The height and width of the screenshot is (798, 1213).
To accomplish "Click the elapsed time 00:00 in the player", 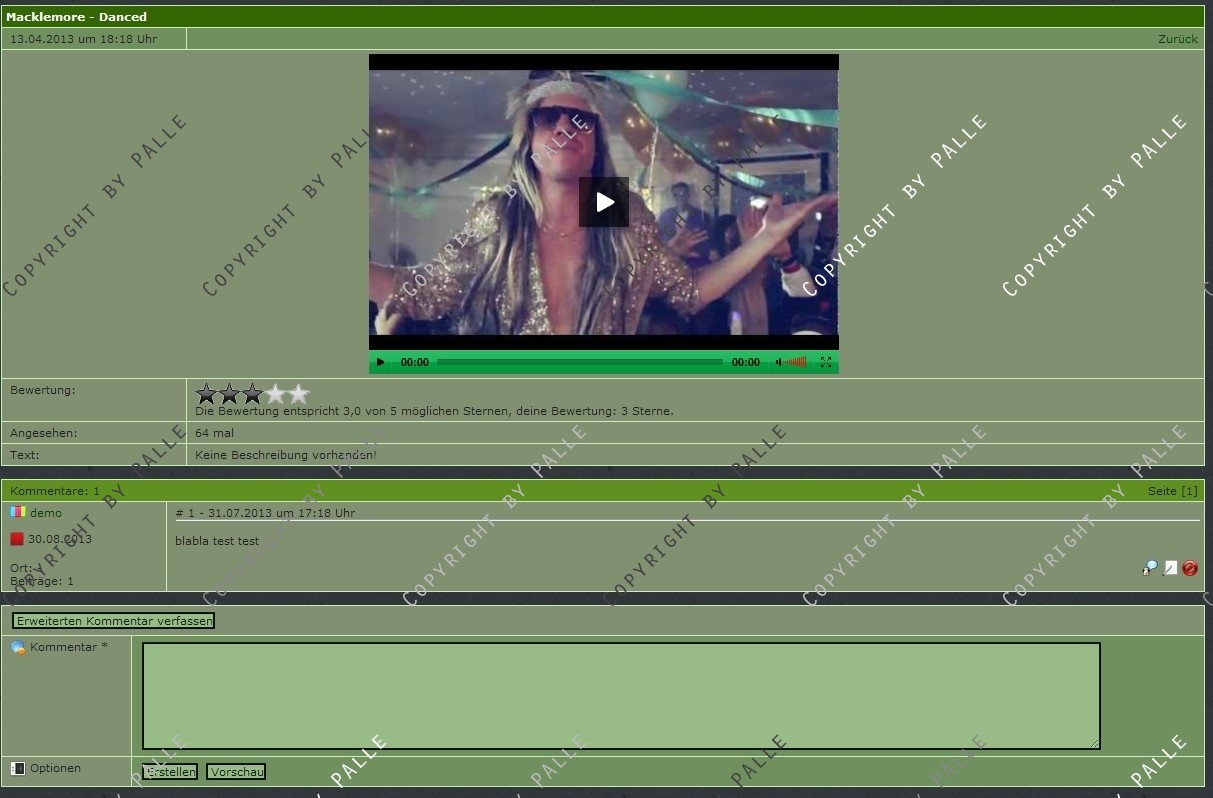I will (x=415, y=362).
